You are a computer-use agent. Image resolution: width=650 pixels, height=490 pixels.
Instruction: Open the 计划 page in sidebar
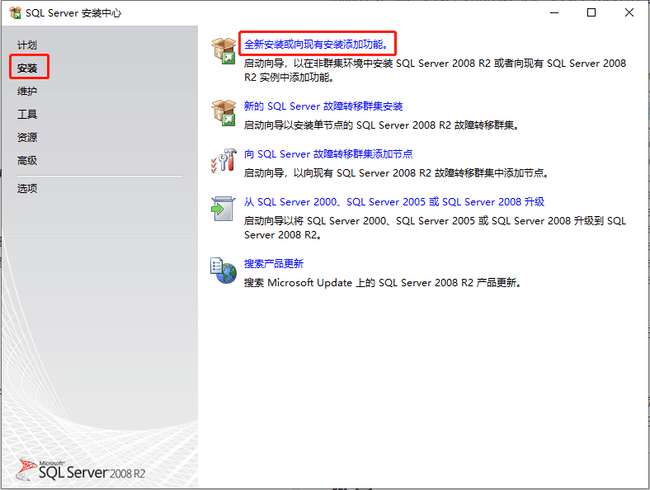(x=27, y=45)
